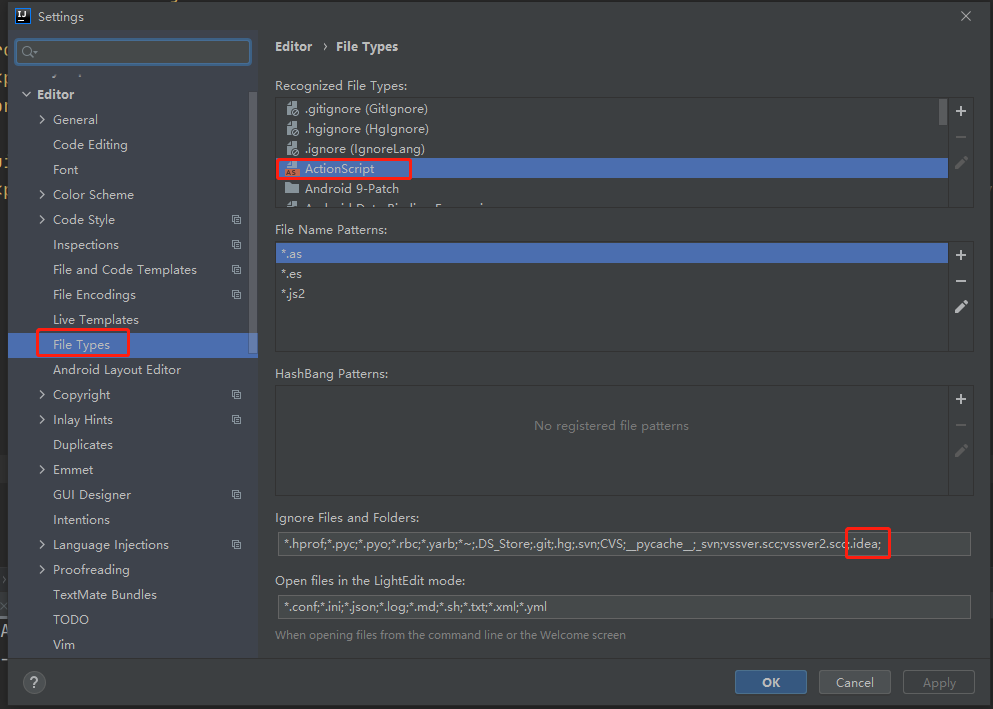
Task: Click the project-level icon beside Inspections
Action: click(236, 244)
